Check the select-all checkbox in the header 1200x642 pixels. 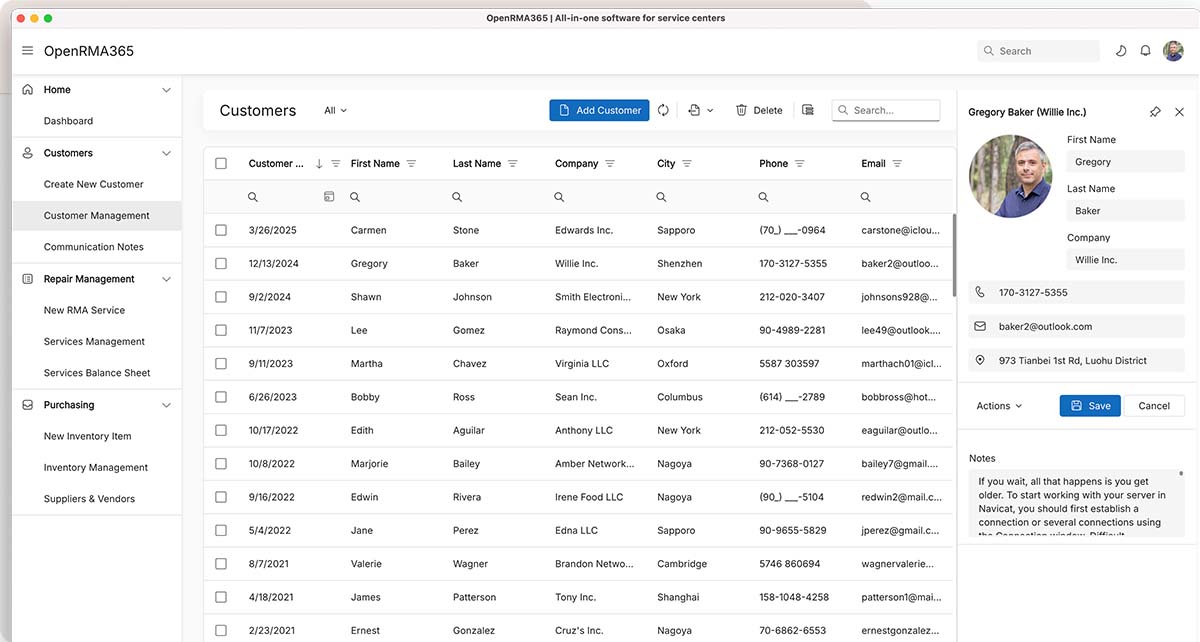click(x=220, y=162)
